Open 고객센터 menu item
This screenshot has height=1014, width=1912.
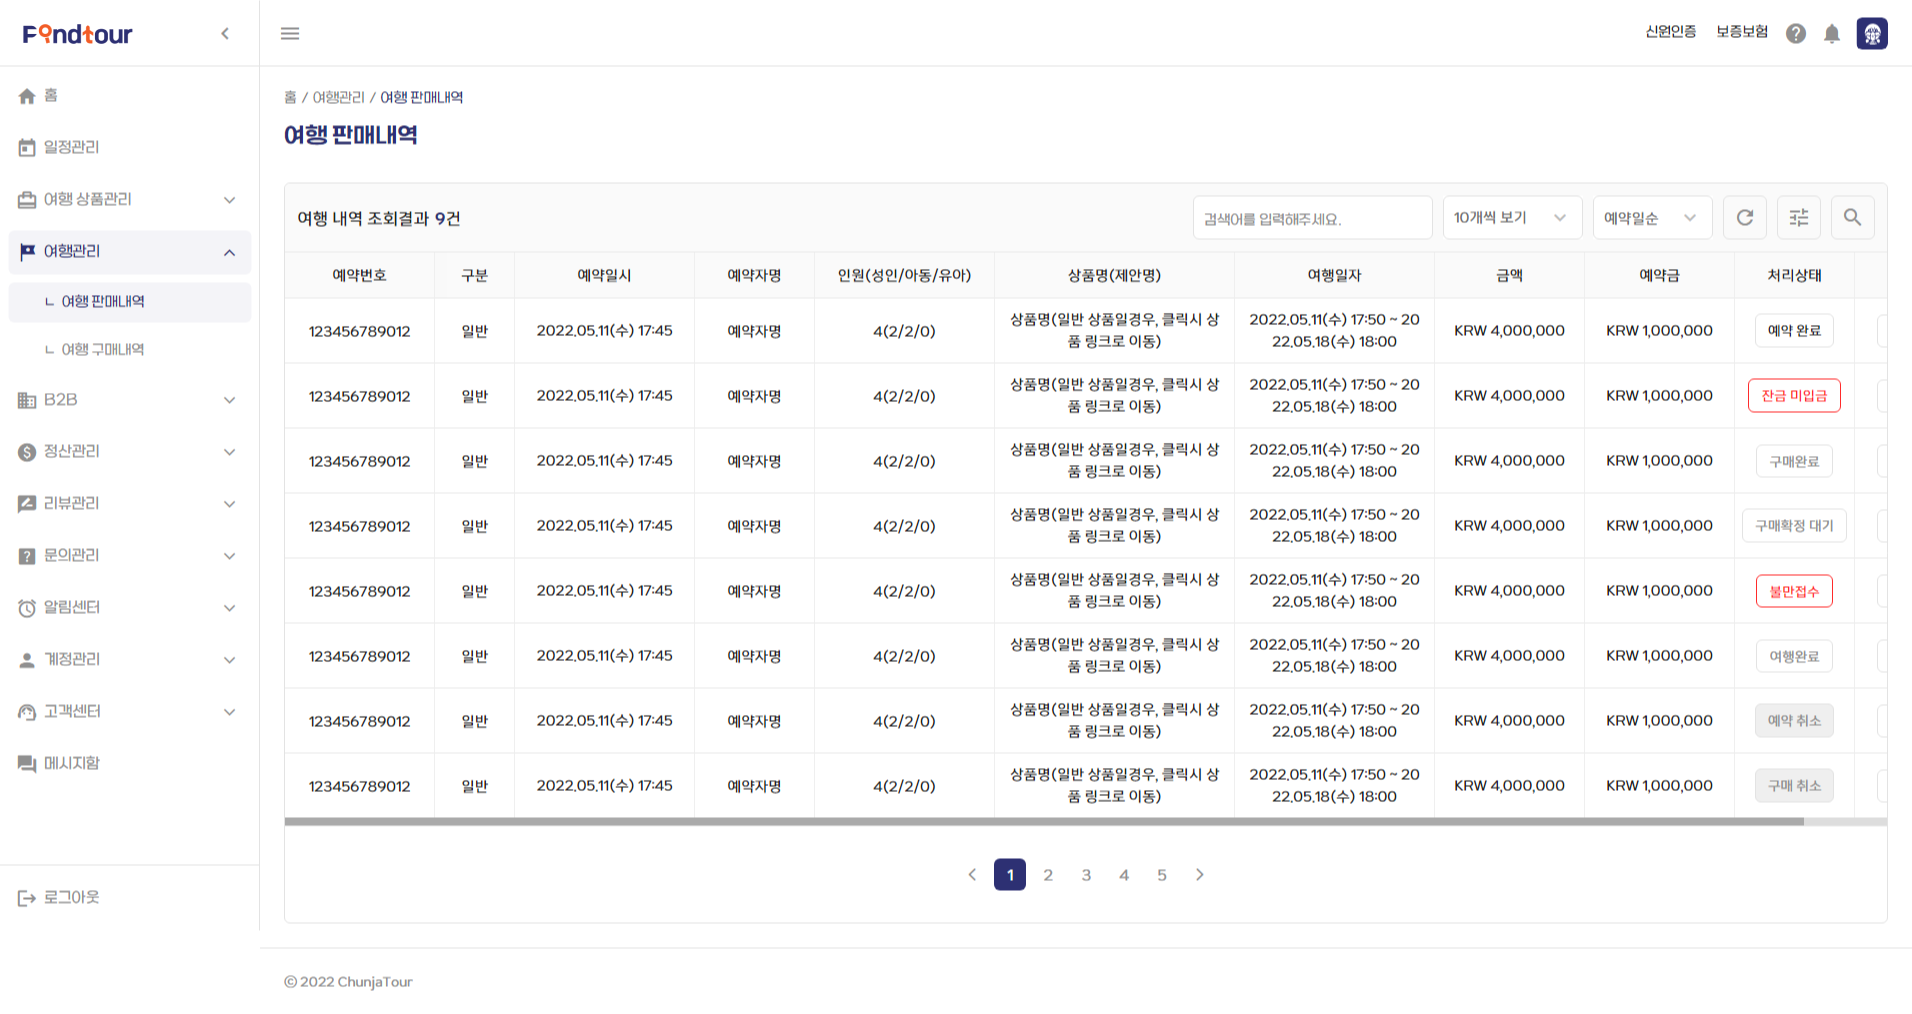click(130, 712)
